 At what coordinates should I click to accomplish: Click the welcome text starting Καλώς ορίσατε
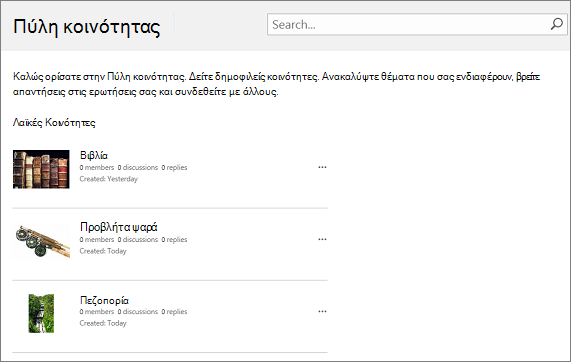coord(276,84)
